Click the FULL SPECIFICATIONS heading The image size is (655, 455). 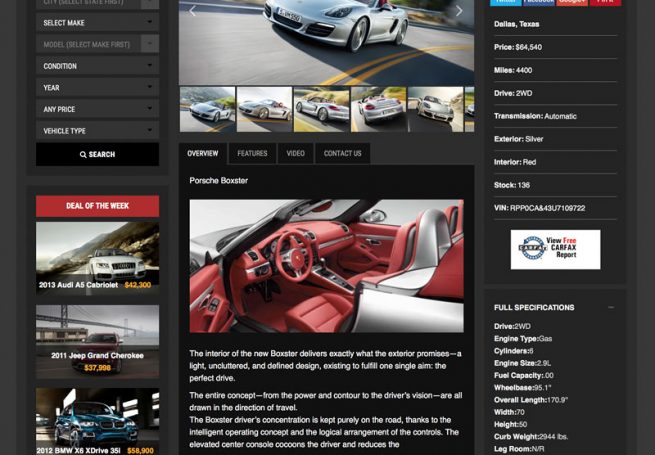click(x=534, y=308)
